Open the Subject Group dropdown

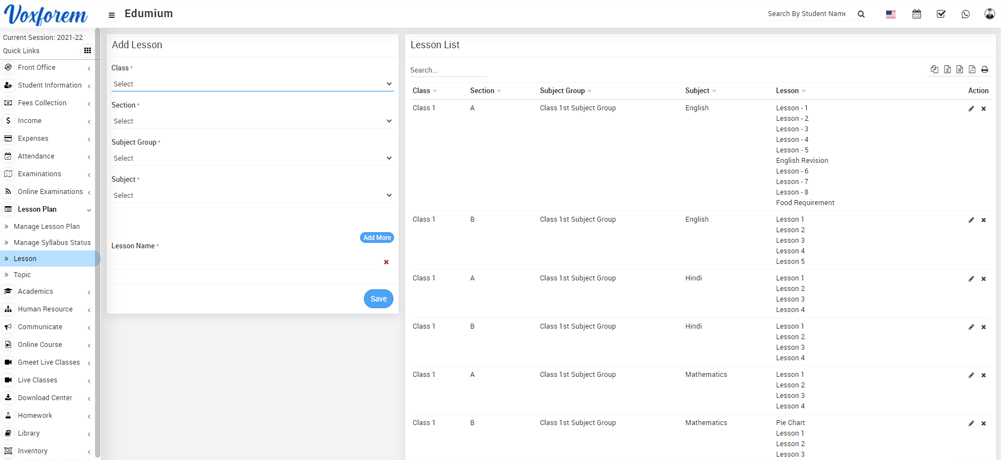(251, 158)
